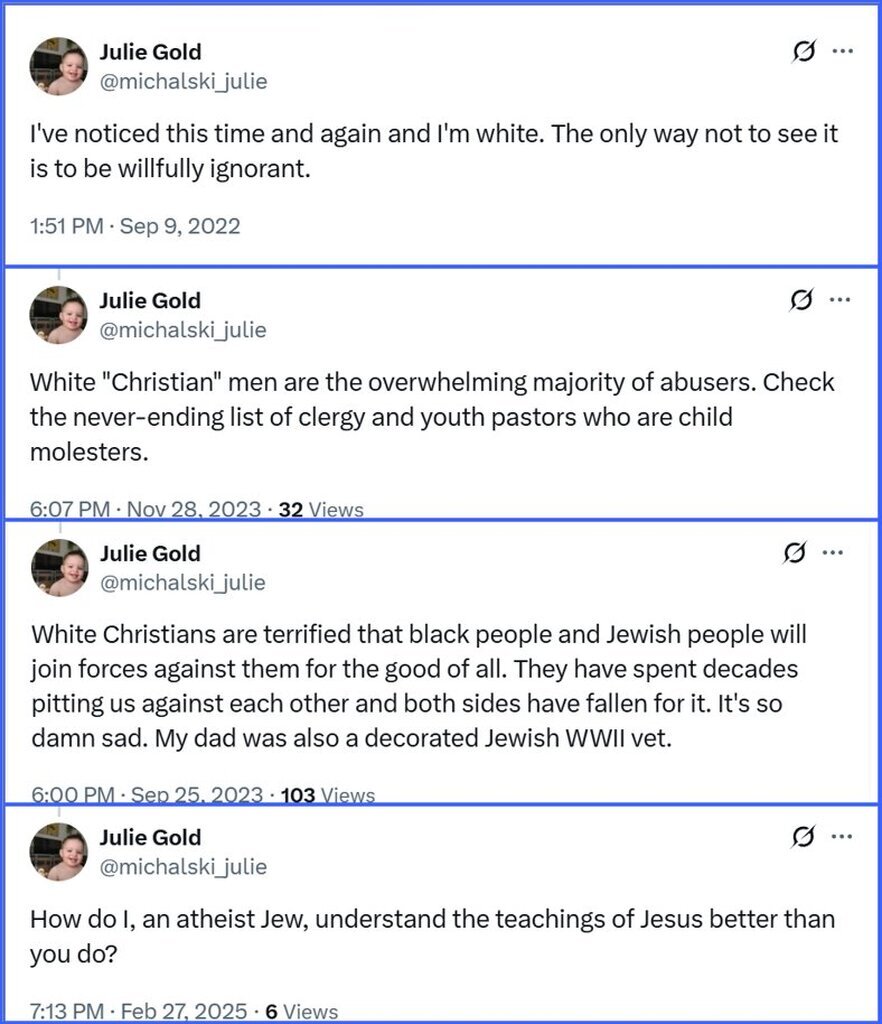Viewport: 882px width, 1024px height.
Task: Open the three-dot menu on the abusers tweet
Action: tap(840, 299)
